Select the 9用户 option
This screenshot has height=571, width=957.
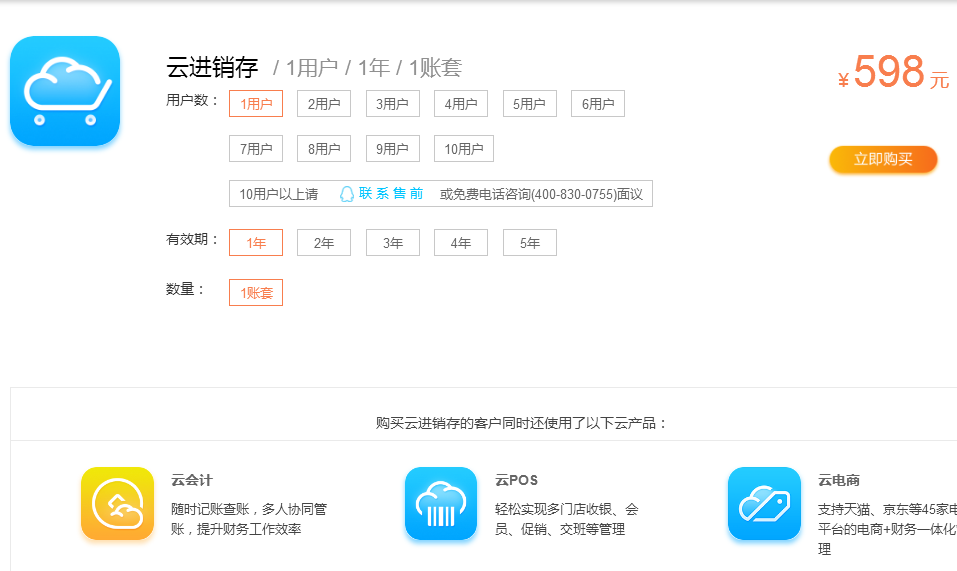point(392,149)
